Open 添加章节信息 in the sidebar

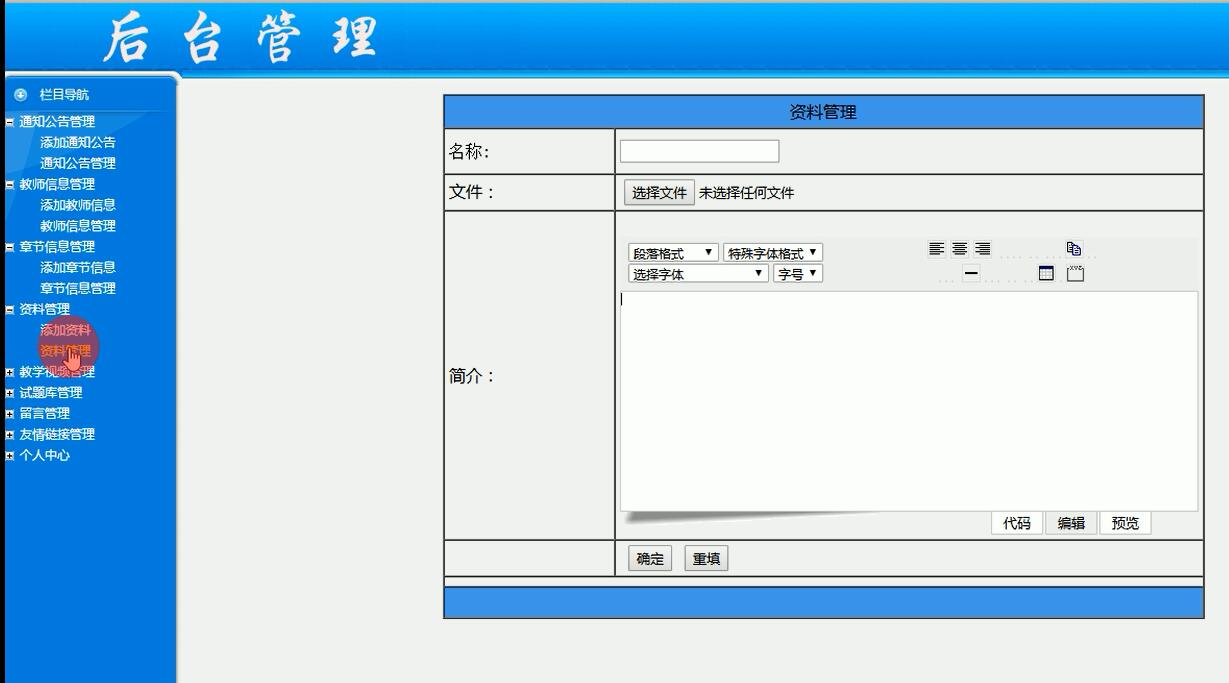(x=78, y=267)
